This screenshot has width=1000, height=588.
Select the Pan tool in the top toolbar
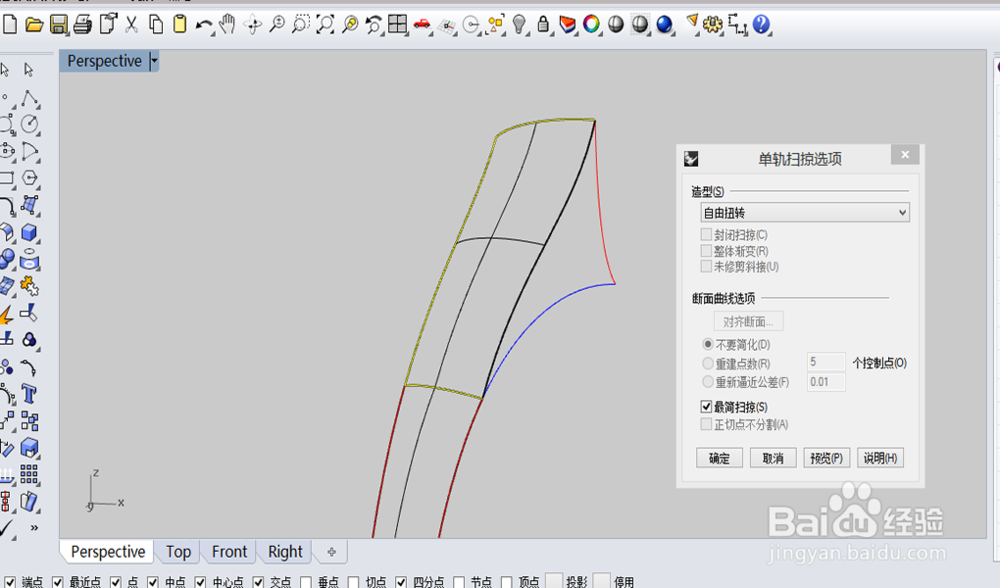[227, 24]
